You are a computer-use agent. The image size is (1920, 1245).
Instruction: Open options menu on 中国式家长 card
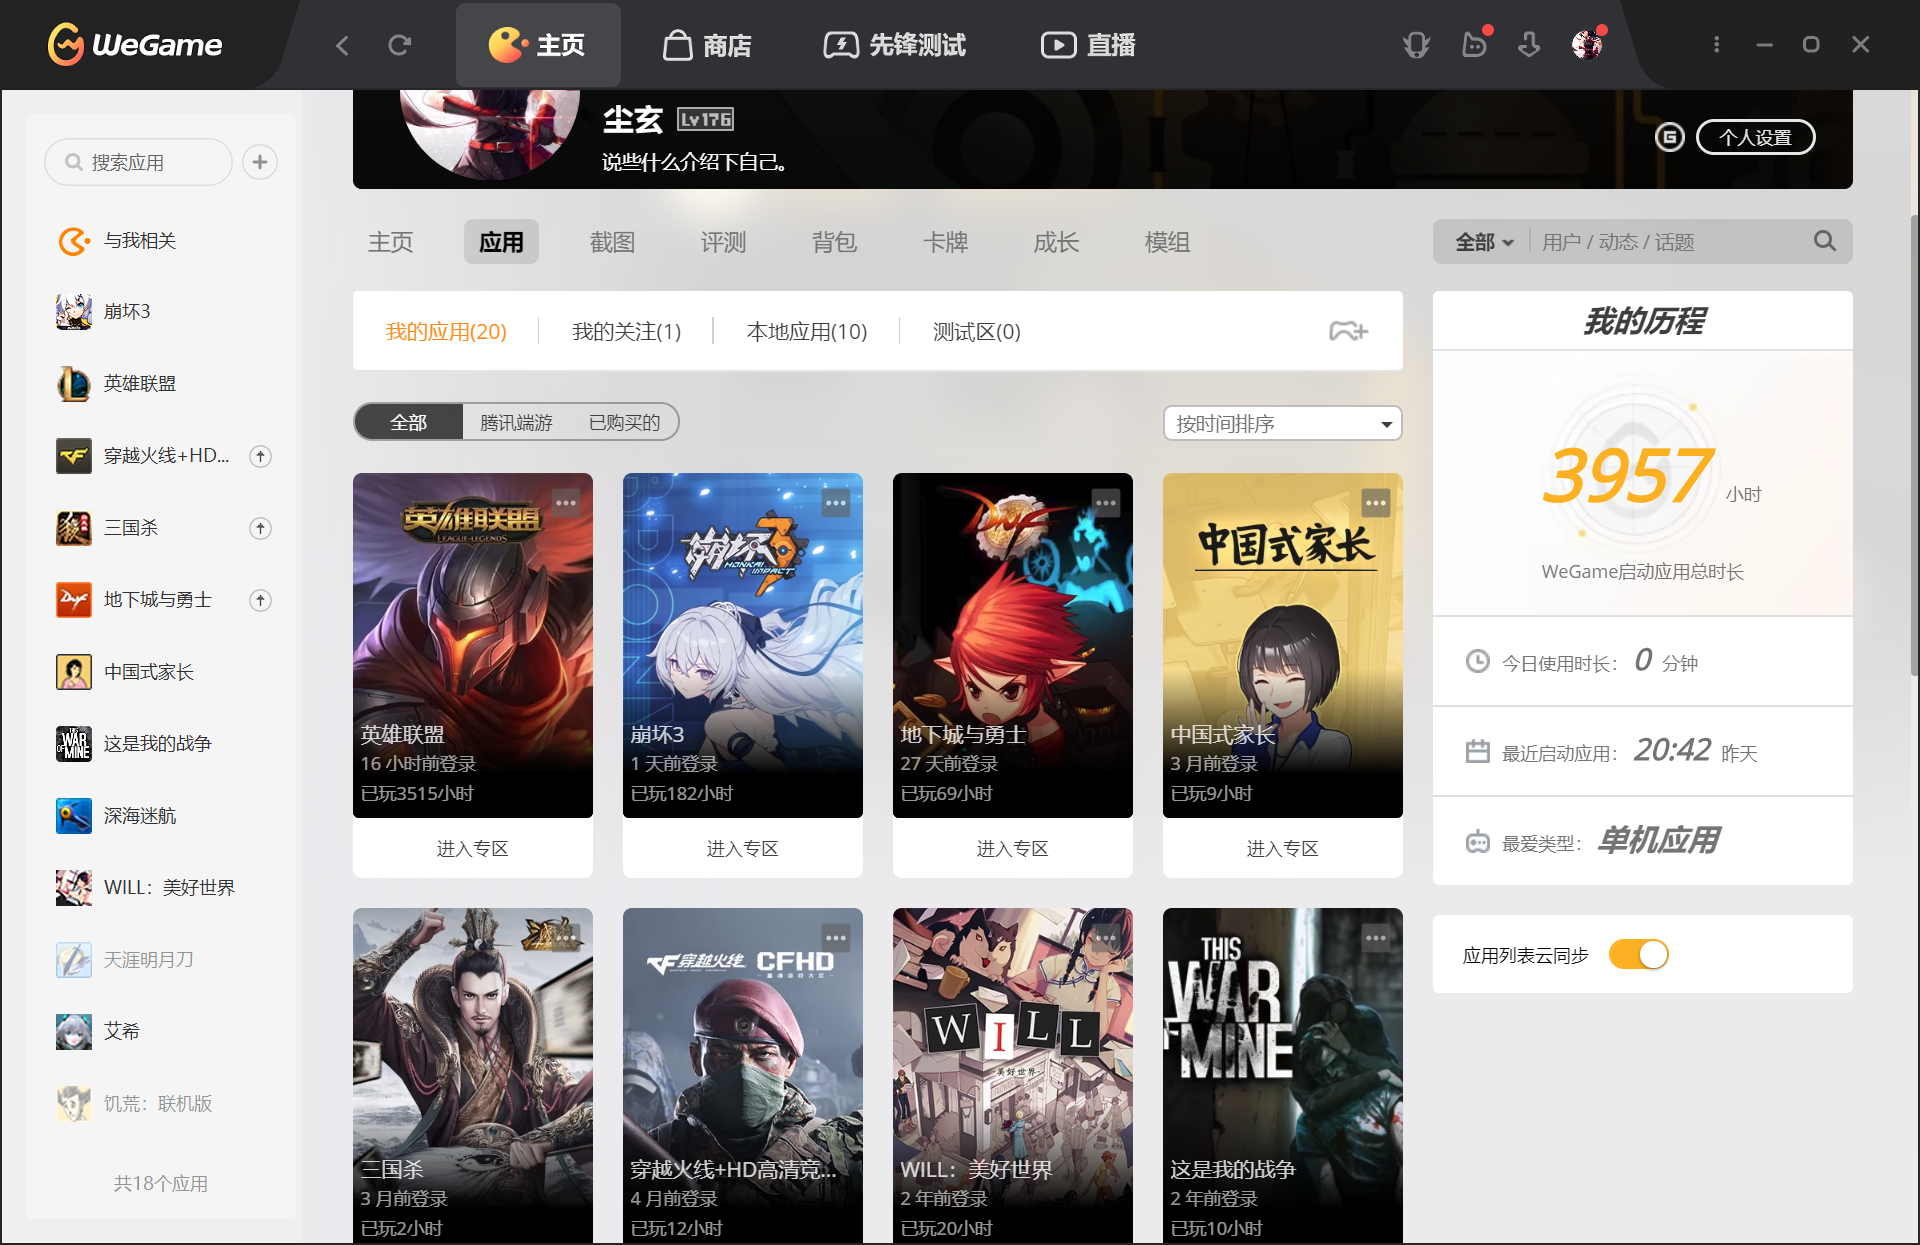[1376, 502]
